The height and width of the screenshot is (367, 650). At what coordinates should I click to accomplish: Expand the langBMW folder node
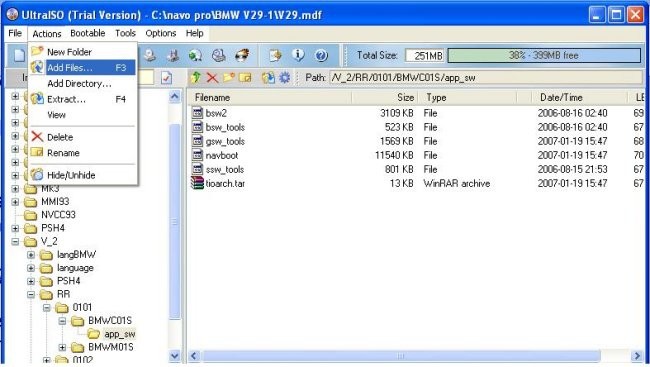[31, 255]
